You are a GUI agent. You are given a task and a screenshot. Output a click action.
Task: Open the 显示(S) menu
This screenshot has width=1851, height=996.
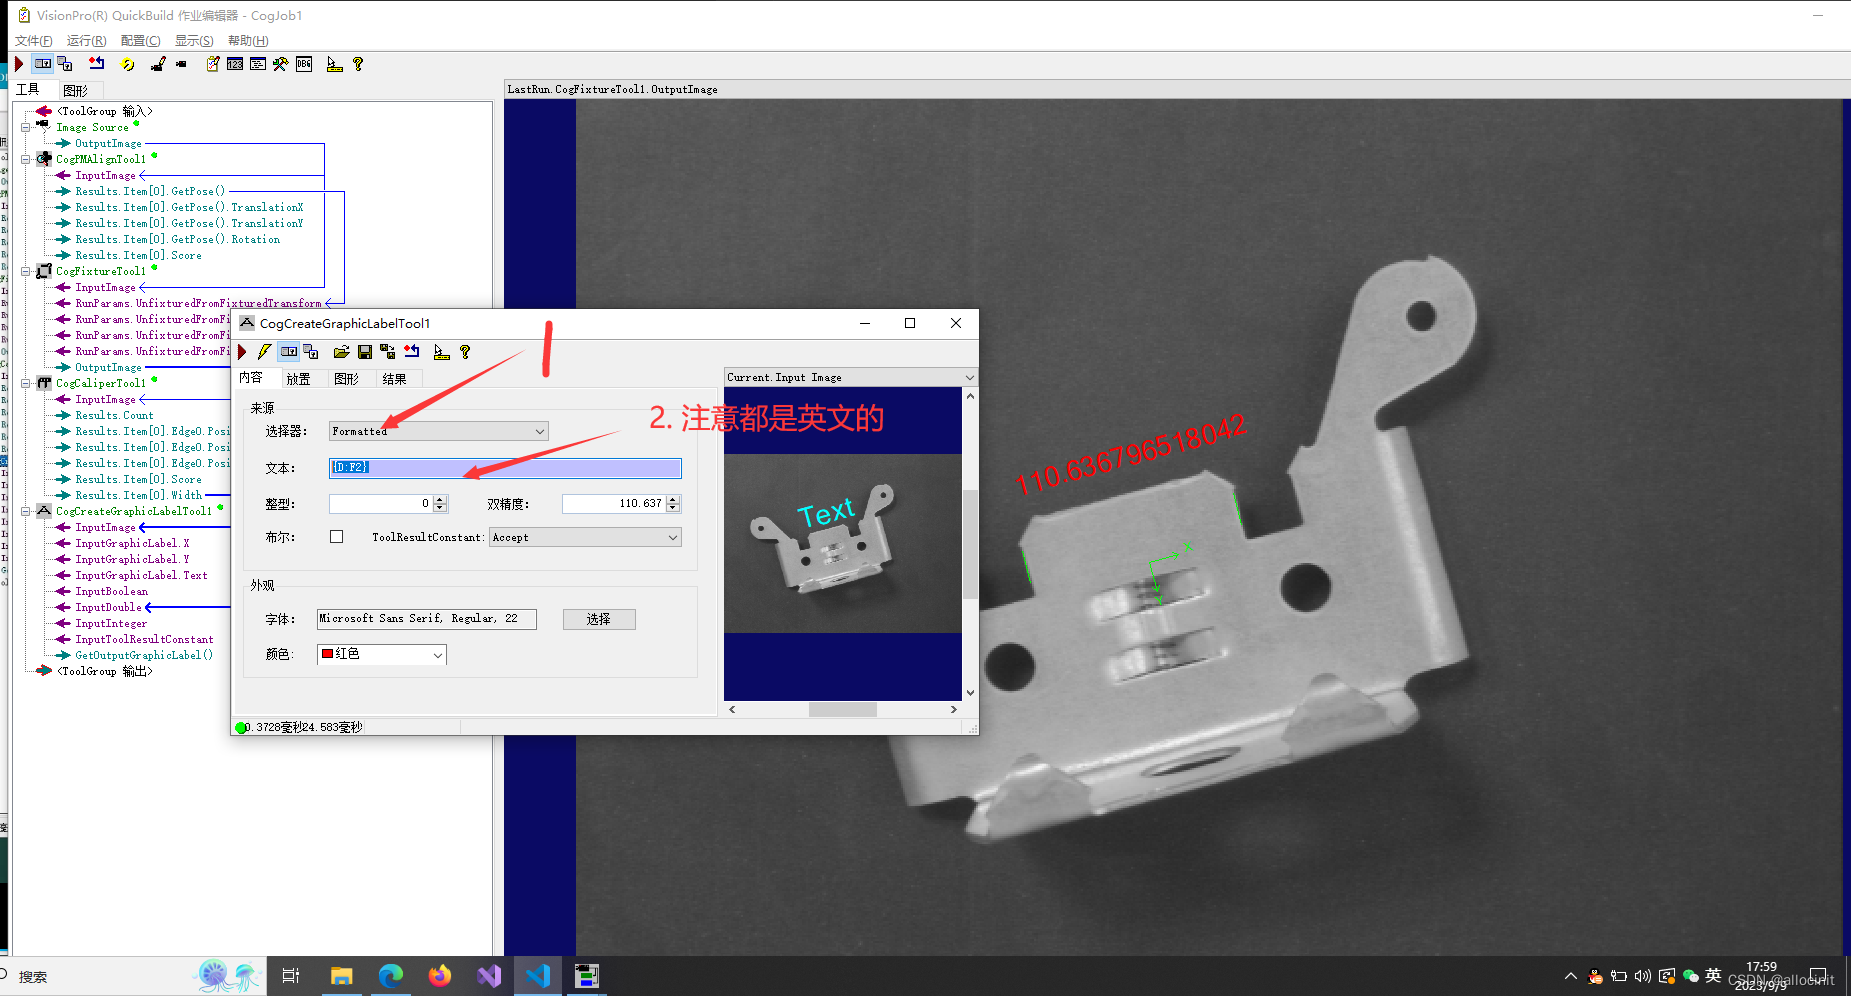[x=194, y=40]
